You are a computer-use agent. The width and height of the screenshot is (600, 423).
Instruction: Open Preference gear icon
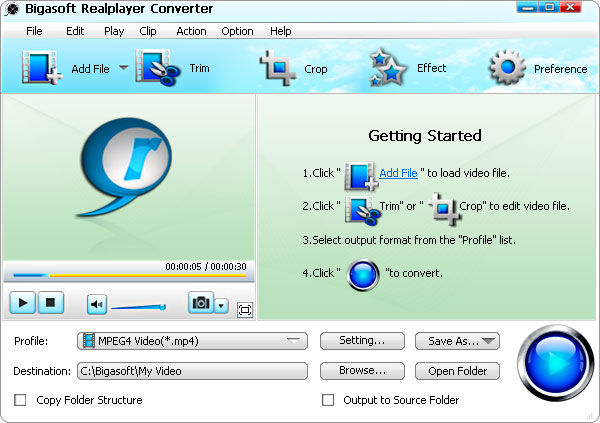tap(507, 68)
